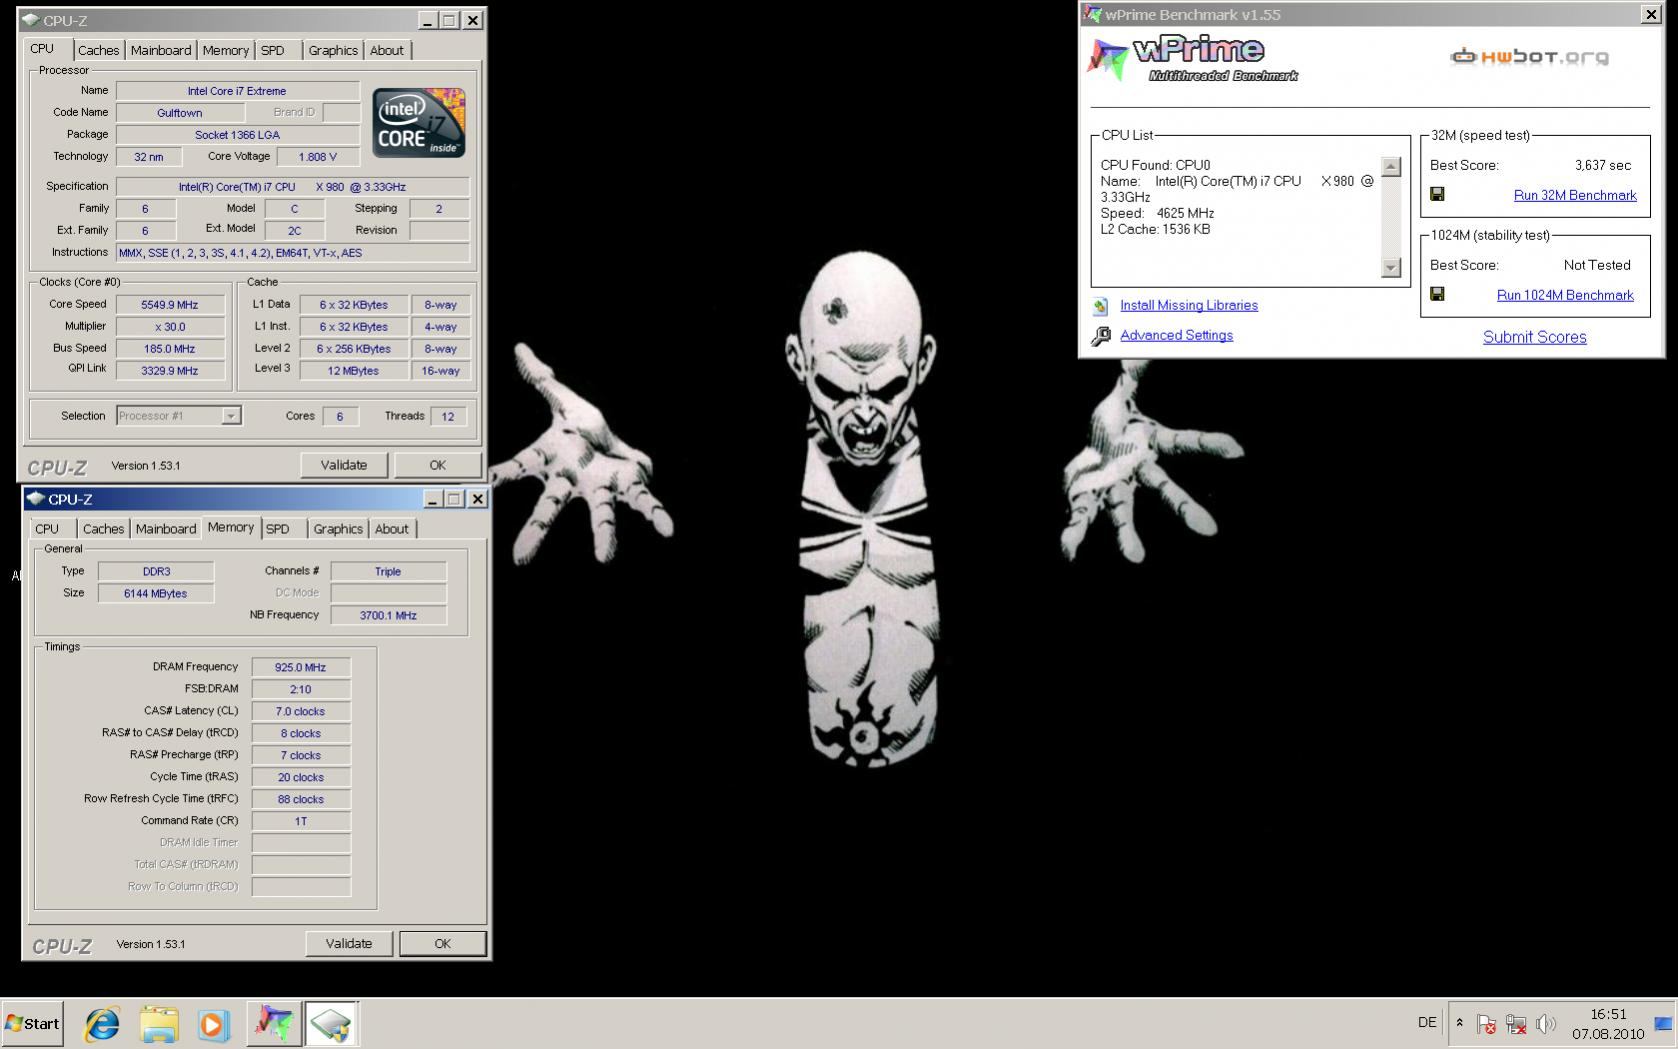Click DRAM Frequency value 925.0 MHz

pyautogui.click(x=301, y=667)
